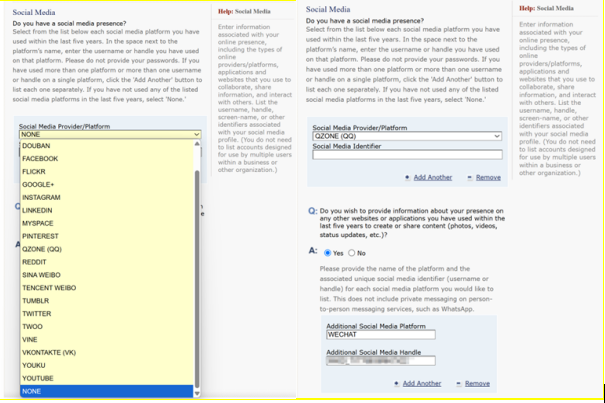Image resolution: width=605 pixels, height=403 pixels.
Task: Pick TENCENT WEIBO from the list
Action: [107, 288]
